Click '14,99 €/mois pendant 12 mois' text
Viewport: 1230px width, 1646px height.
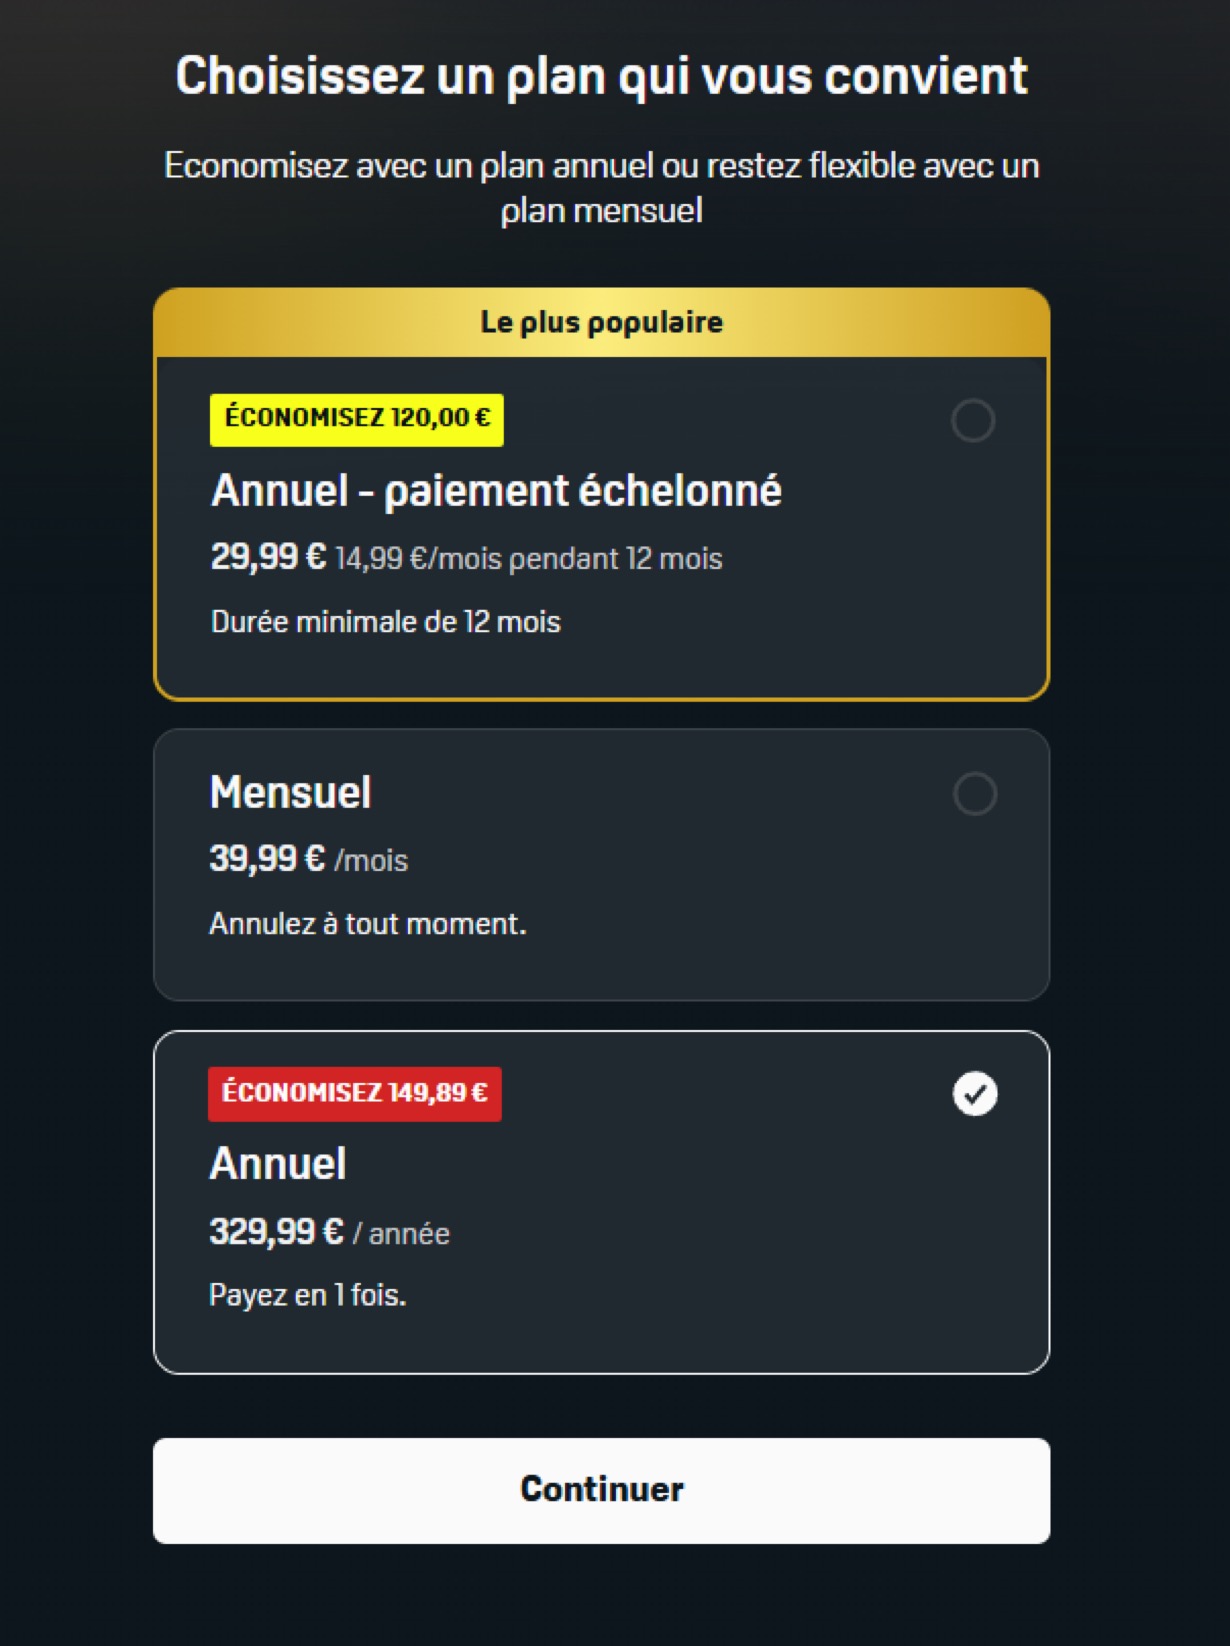pos(528,559)
